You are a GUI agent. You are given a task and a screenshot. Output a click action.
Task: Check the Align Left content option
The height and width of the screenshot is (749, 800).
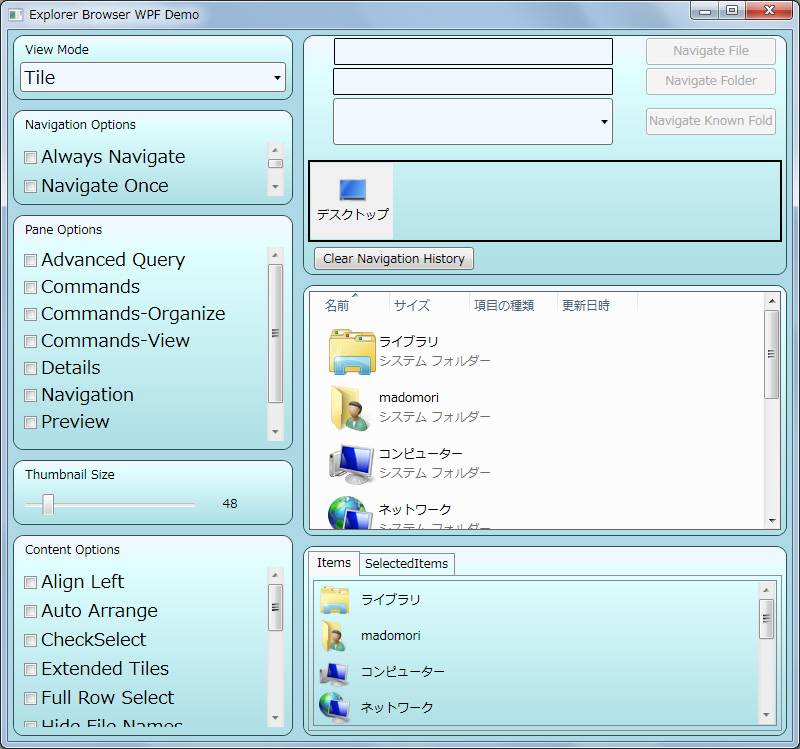[31, 582]
